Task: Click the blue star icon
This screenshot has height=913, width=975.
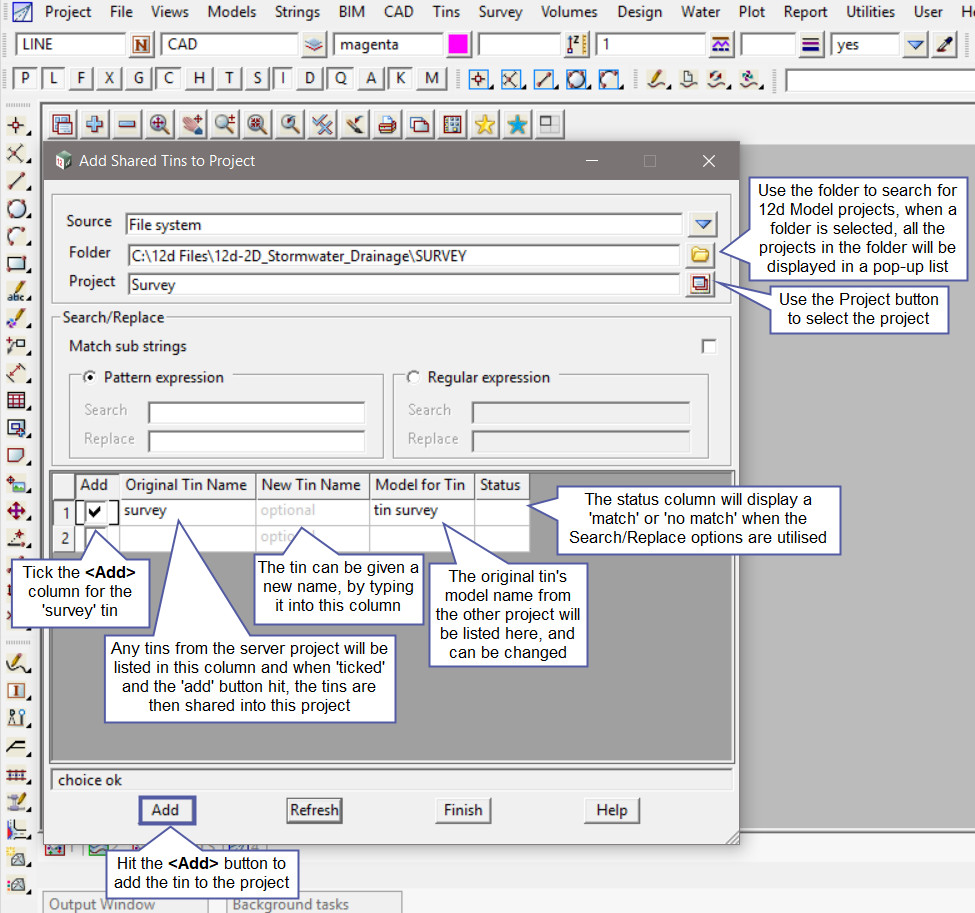Action: pyautogui.click(x=517, y=124)
